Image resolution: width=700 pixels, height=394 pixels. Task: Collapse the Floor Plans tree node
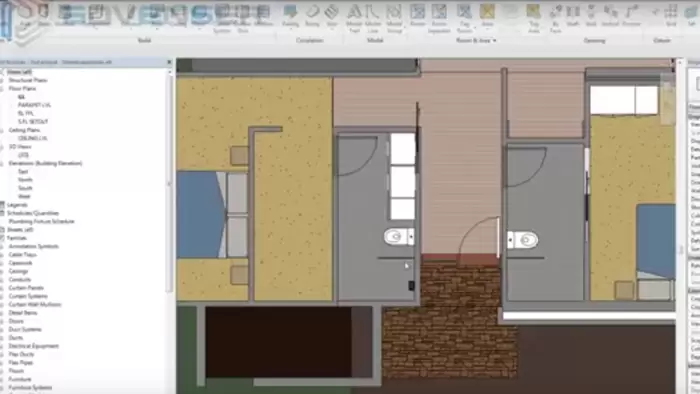pyautogui.click(x=2, y=88)
